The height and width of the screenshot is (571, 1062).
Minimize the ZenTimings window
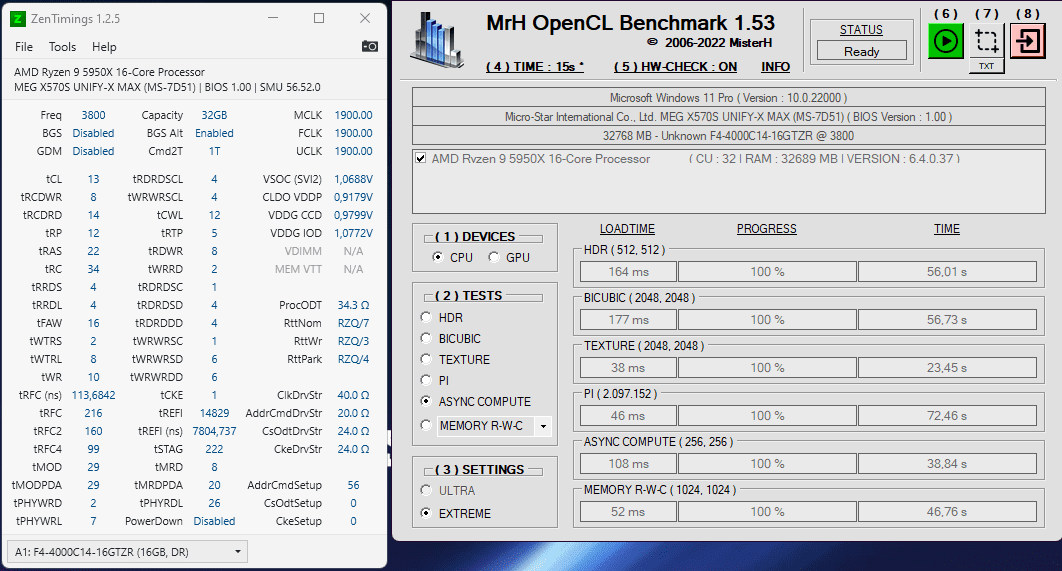click(273, 18)
